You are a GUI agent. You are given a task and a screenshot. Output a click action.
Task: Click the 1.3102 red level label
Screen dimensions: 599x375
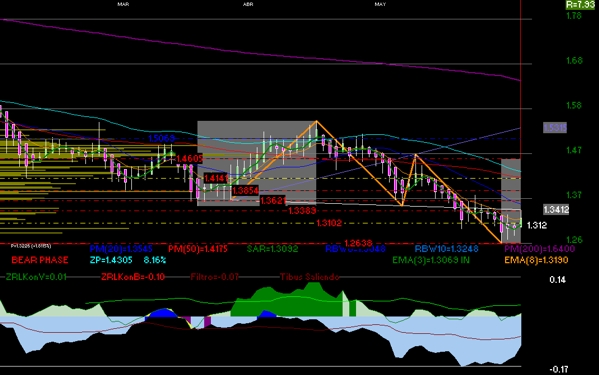(x=329, y=223)
